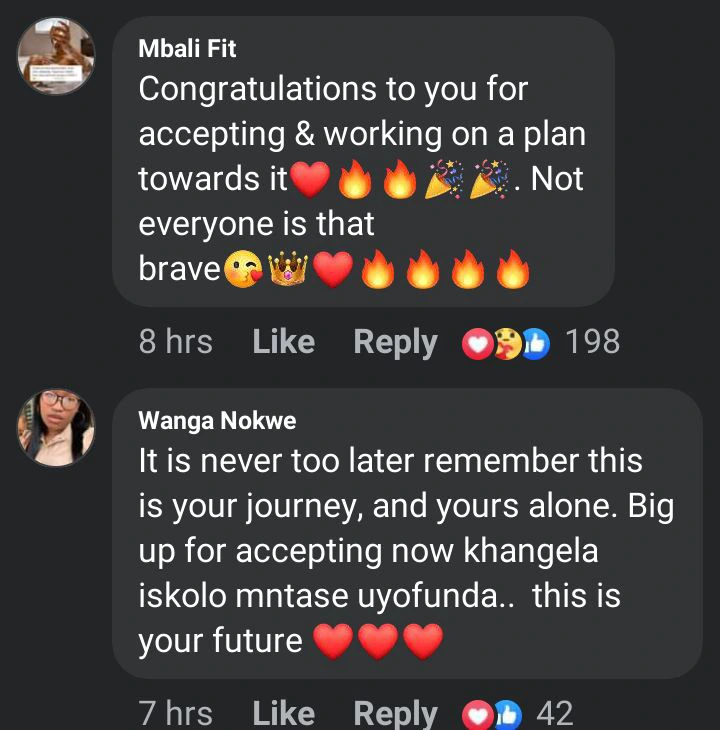Tap the 7 hrs timestamp
Screen dimensions: 720x730
pos(175,714)
